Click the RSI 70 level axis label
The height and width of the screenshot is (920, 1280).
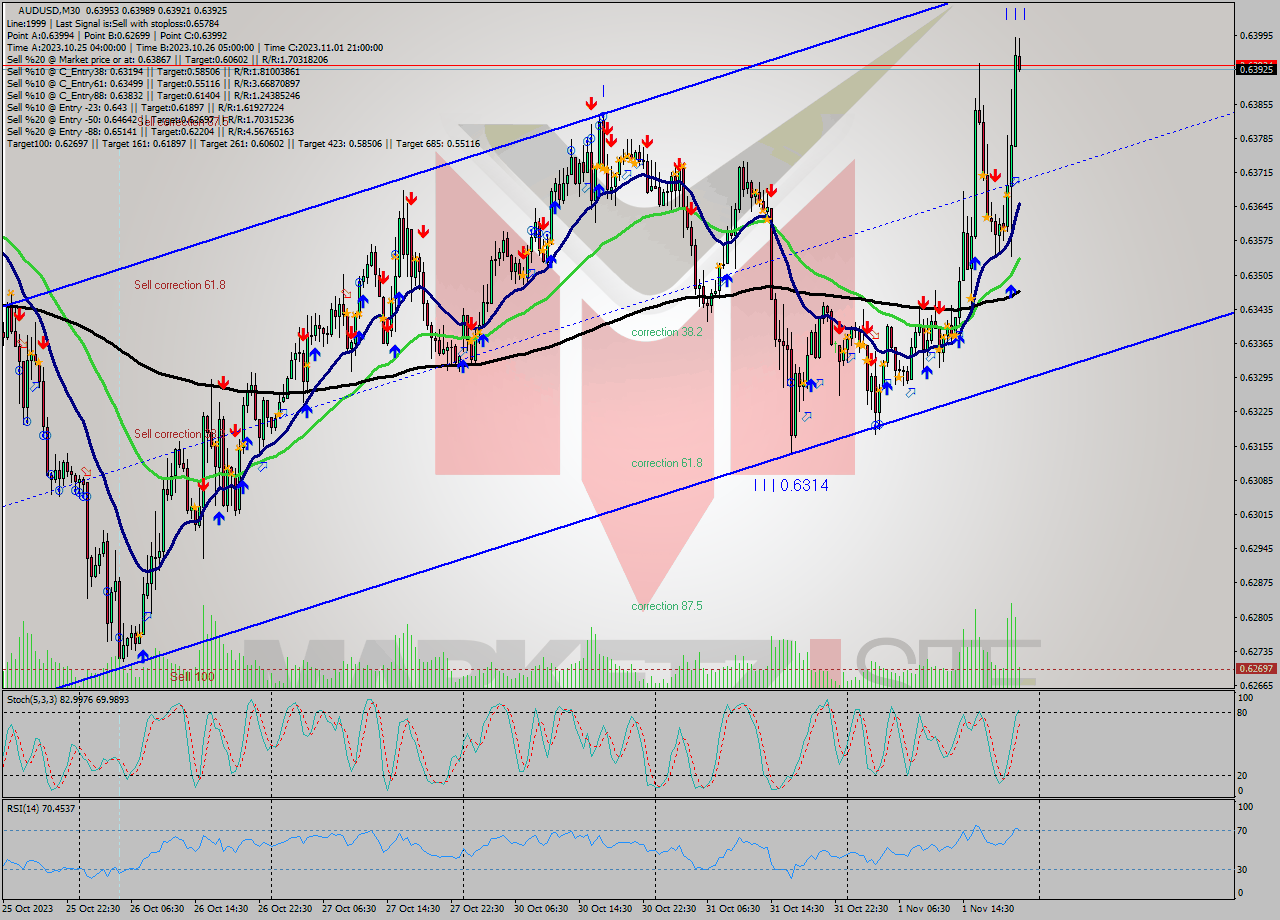pos(1244,830)
